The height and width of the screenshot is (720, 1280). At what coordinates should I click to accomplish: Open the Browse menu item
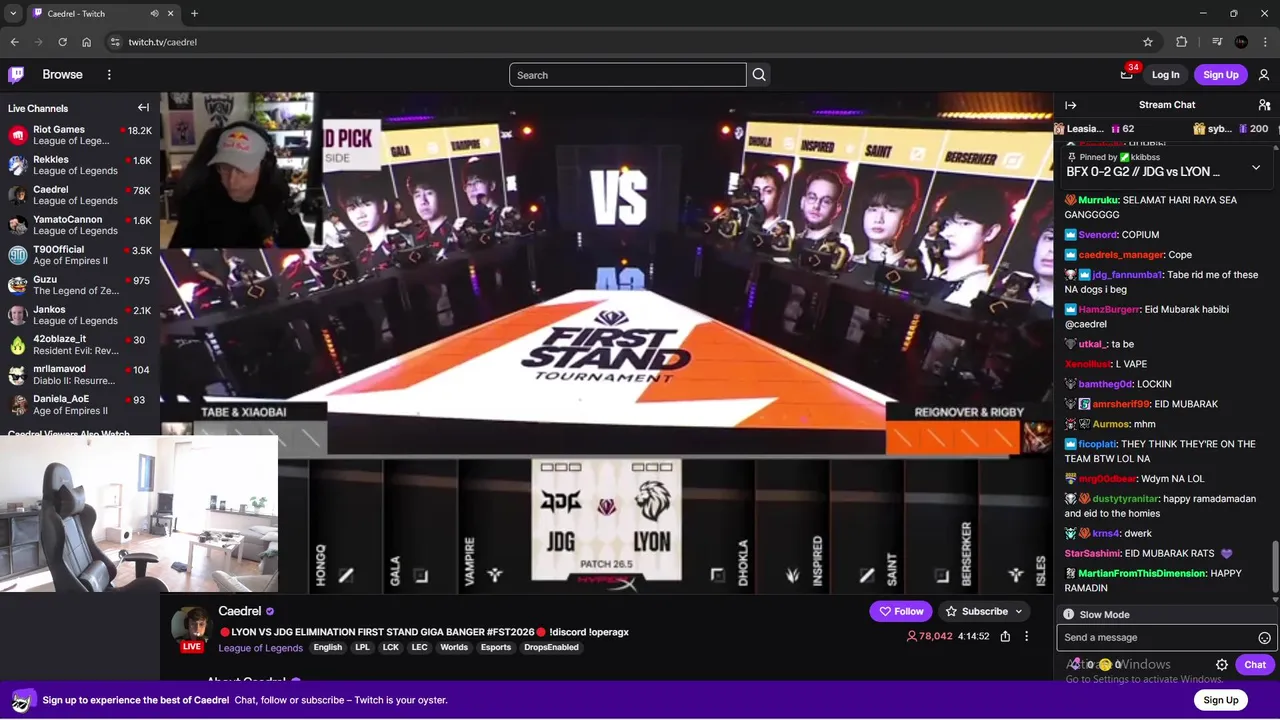pyautogui.click(x=62, y=75)
